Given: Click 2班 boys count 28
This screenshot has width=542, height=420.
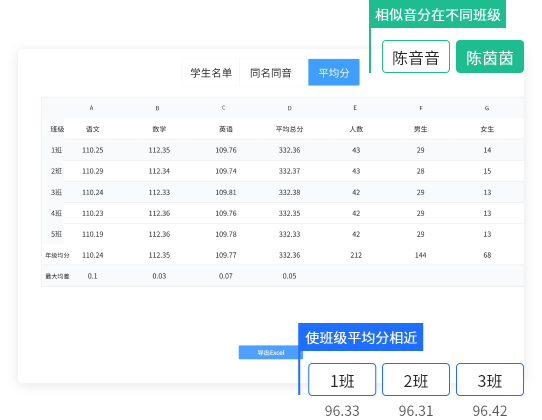Looking at the screenshot, I should pyautogui.click(x=420, y=171).
